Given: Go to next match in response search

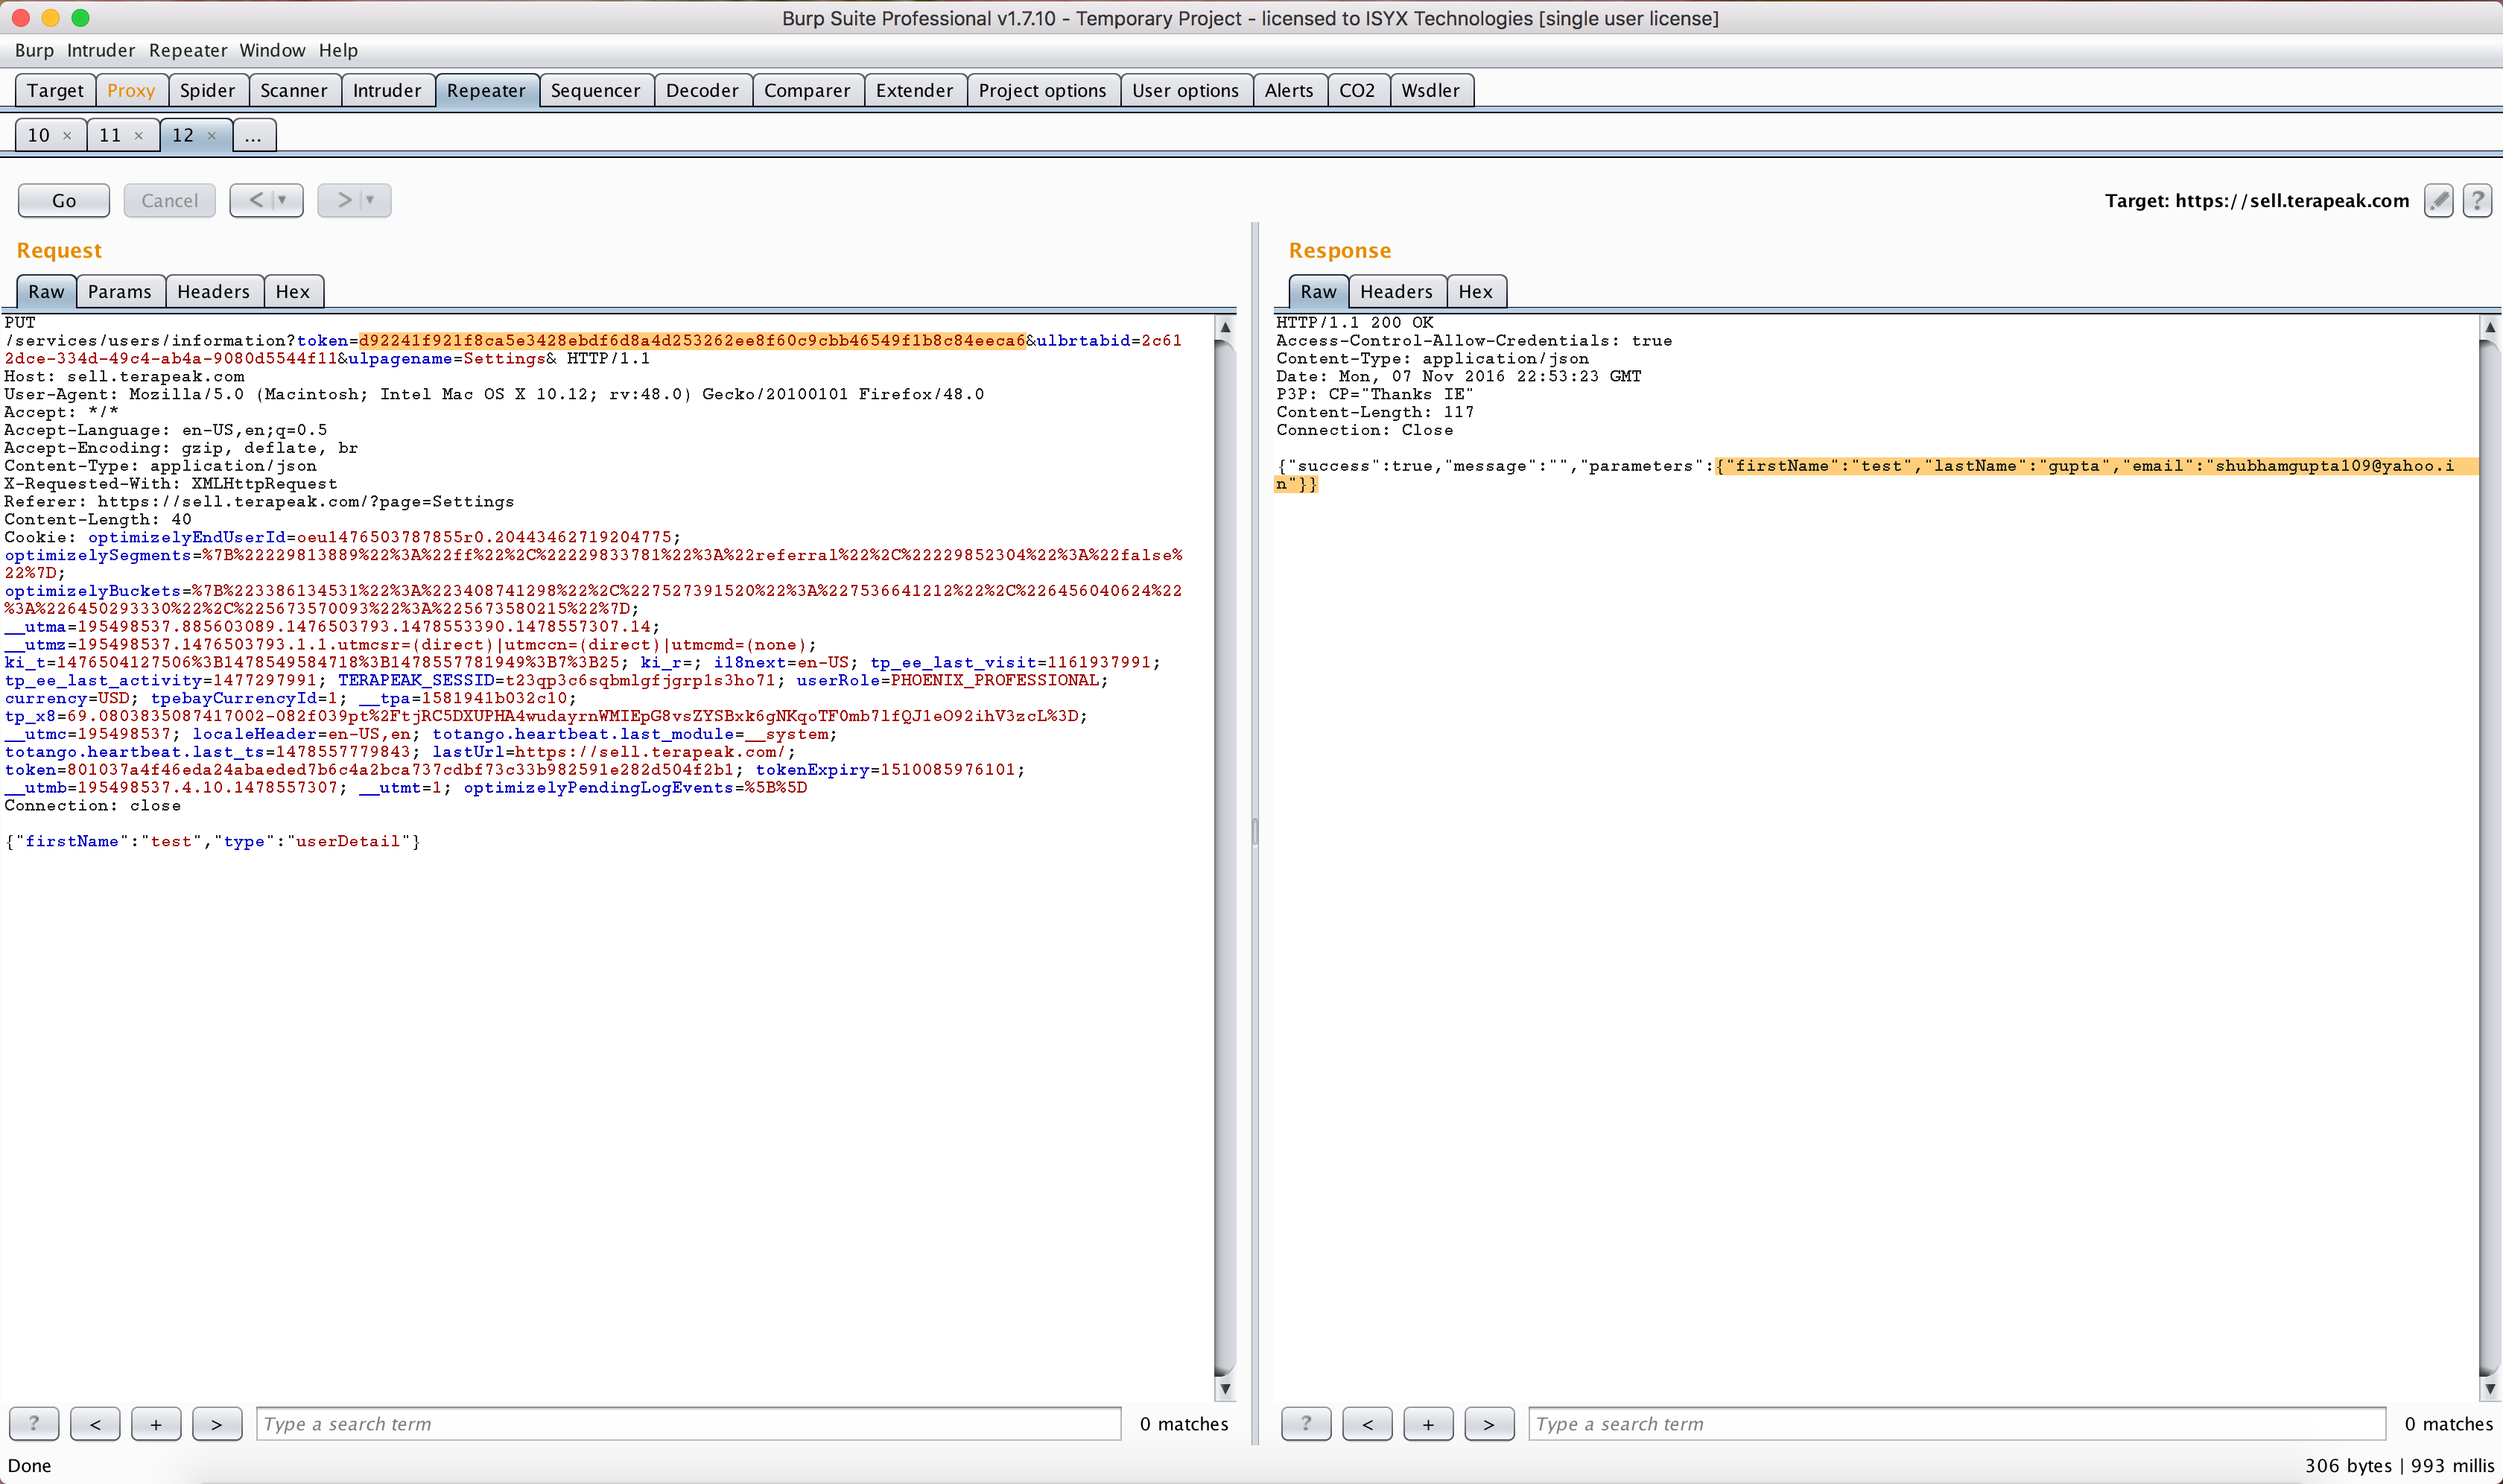Looking at the screenshot, I should tap(1489, 1423).
